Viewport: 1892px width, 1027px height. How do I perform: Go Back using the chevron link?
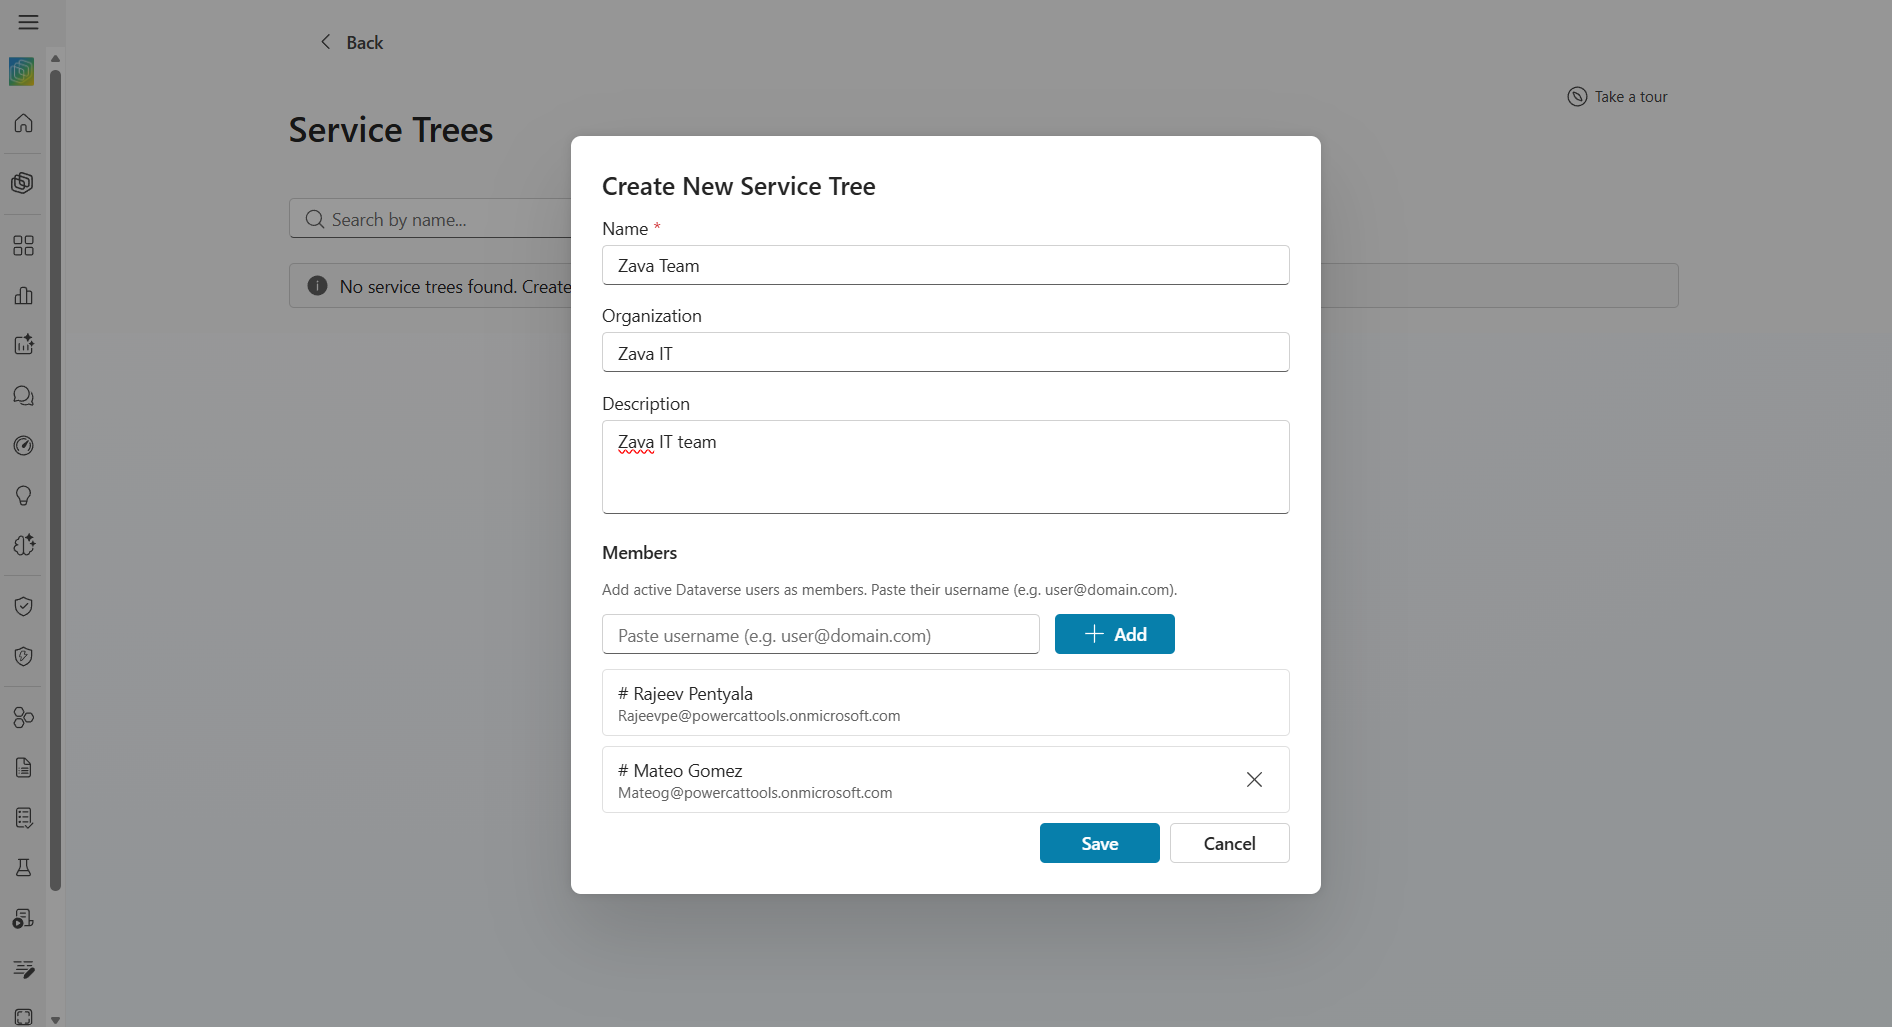(351, 42)
